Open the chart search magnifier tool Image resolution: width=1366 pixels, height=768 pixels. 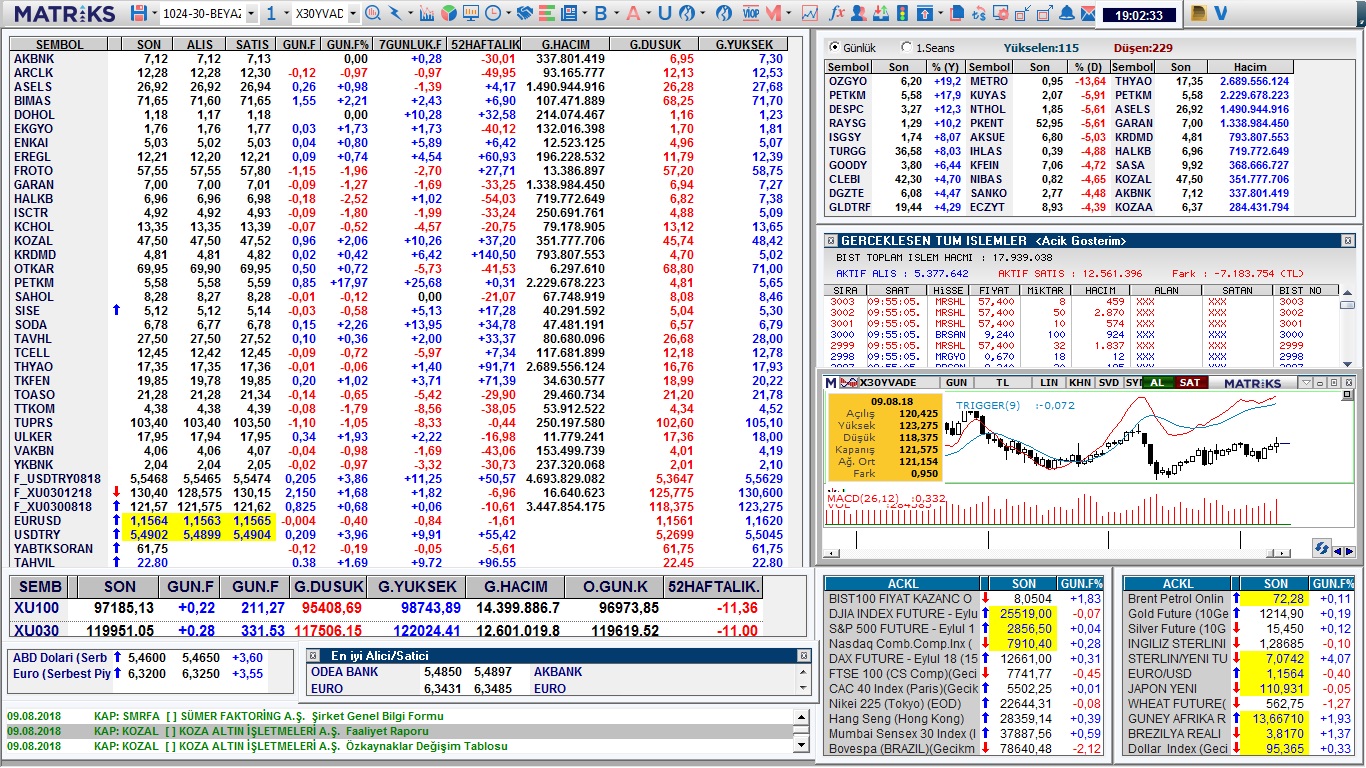coord(372,13)
